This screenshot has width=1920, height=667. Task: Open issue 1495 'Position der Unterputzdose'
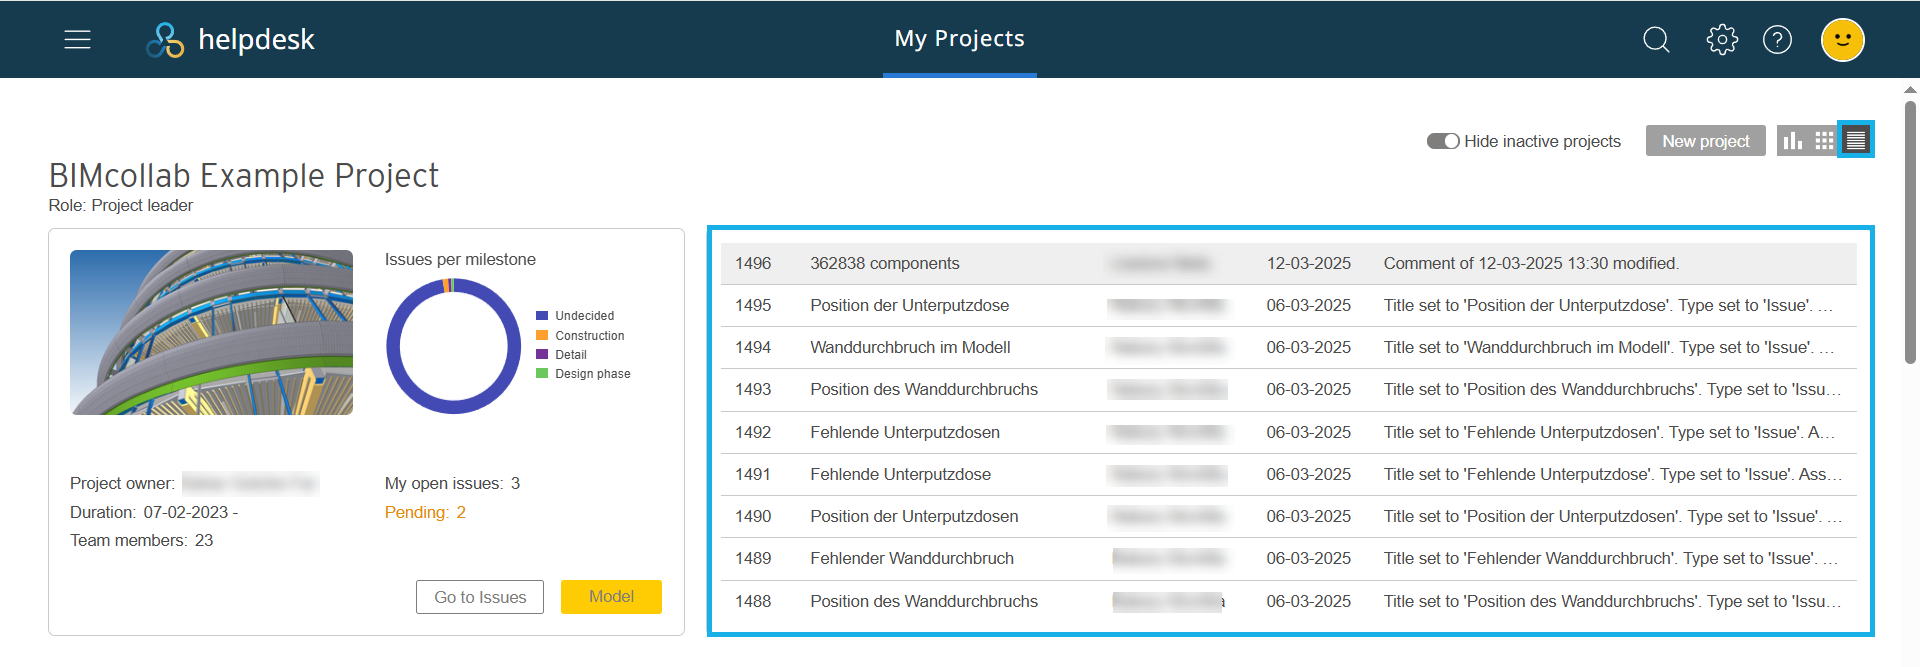click(x=1288, y=305)
